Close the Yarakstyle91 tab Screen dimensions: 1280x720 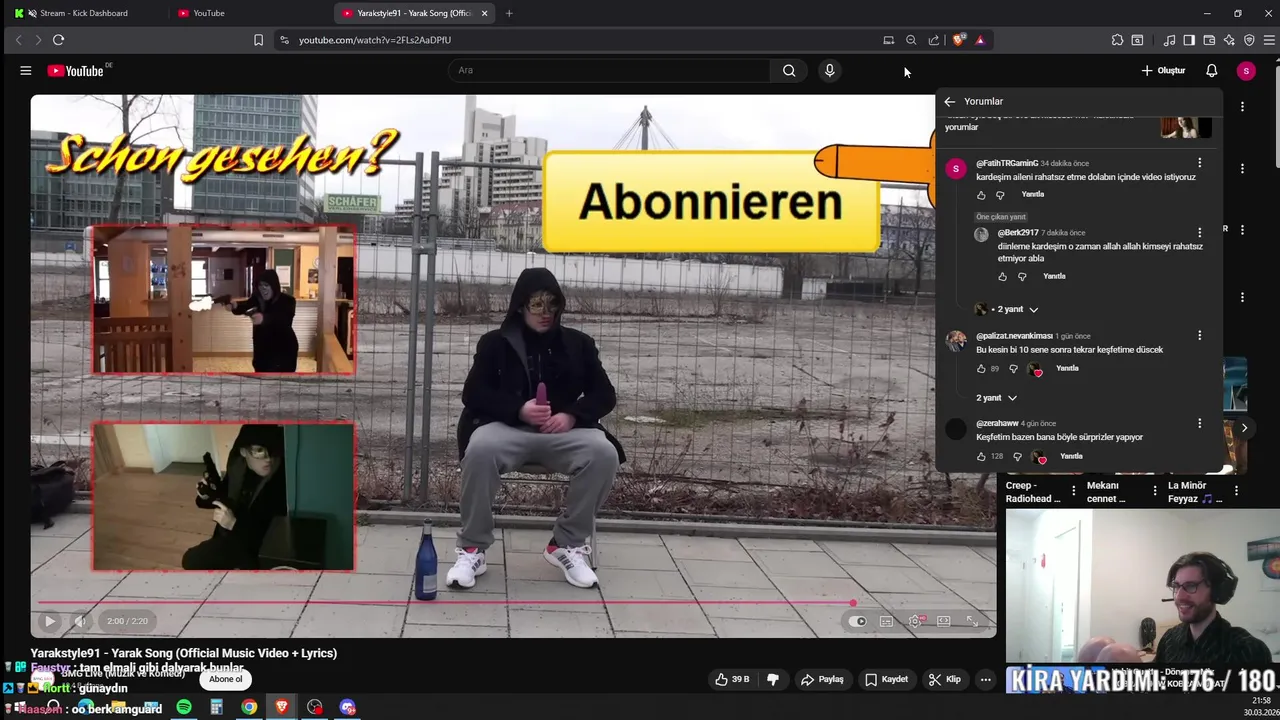coord(485,13)
